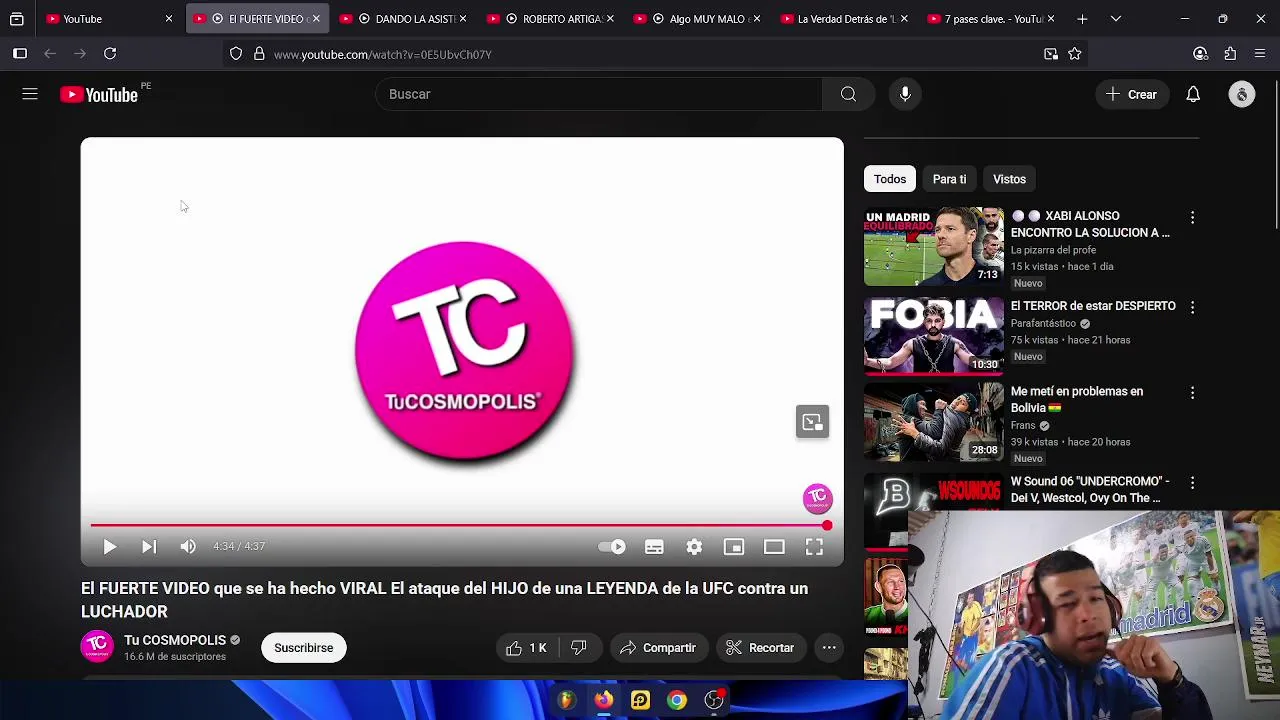Focus the Buscar search field

[x=598, y=94]
